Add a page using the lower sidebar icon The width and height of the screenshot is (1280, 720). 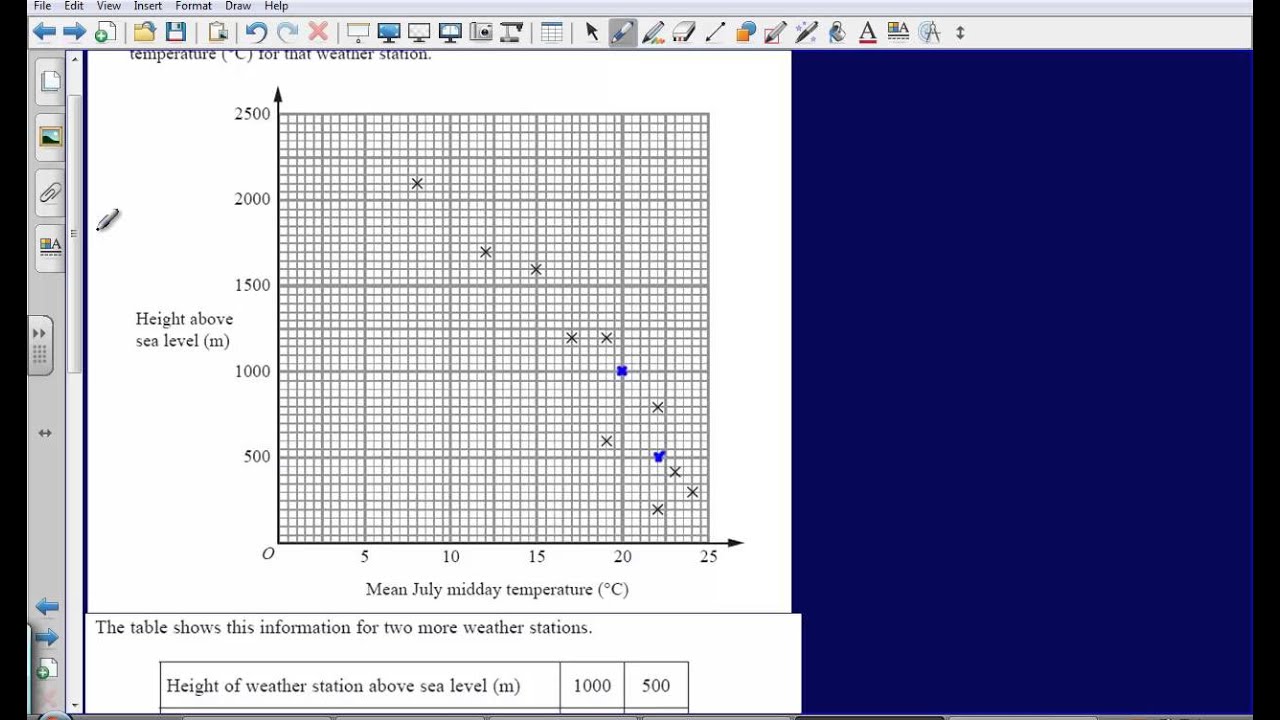point(47,669)
